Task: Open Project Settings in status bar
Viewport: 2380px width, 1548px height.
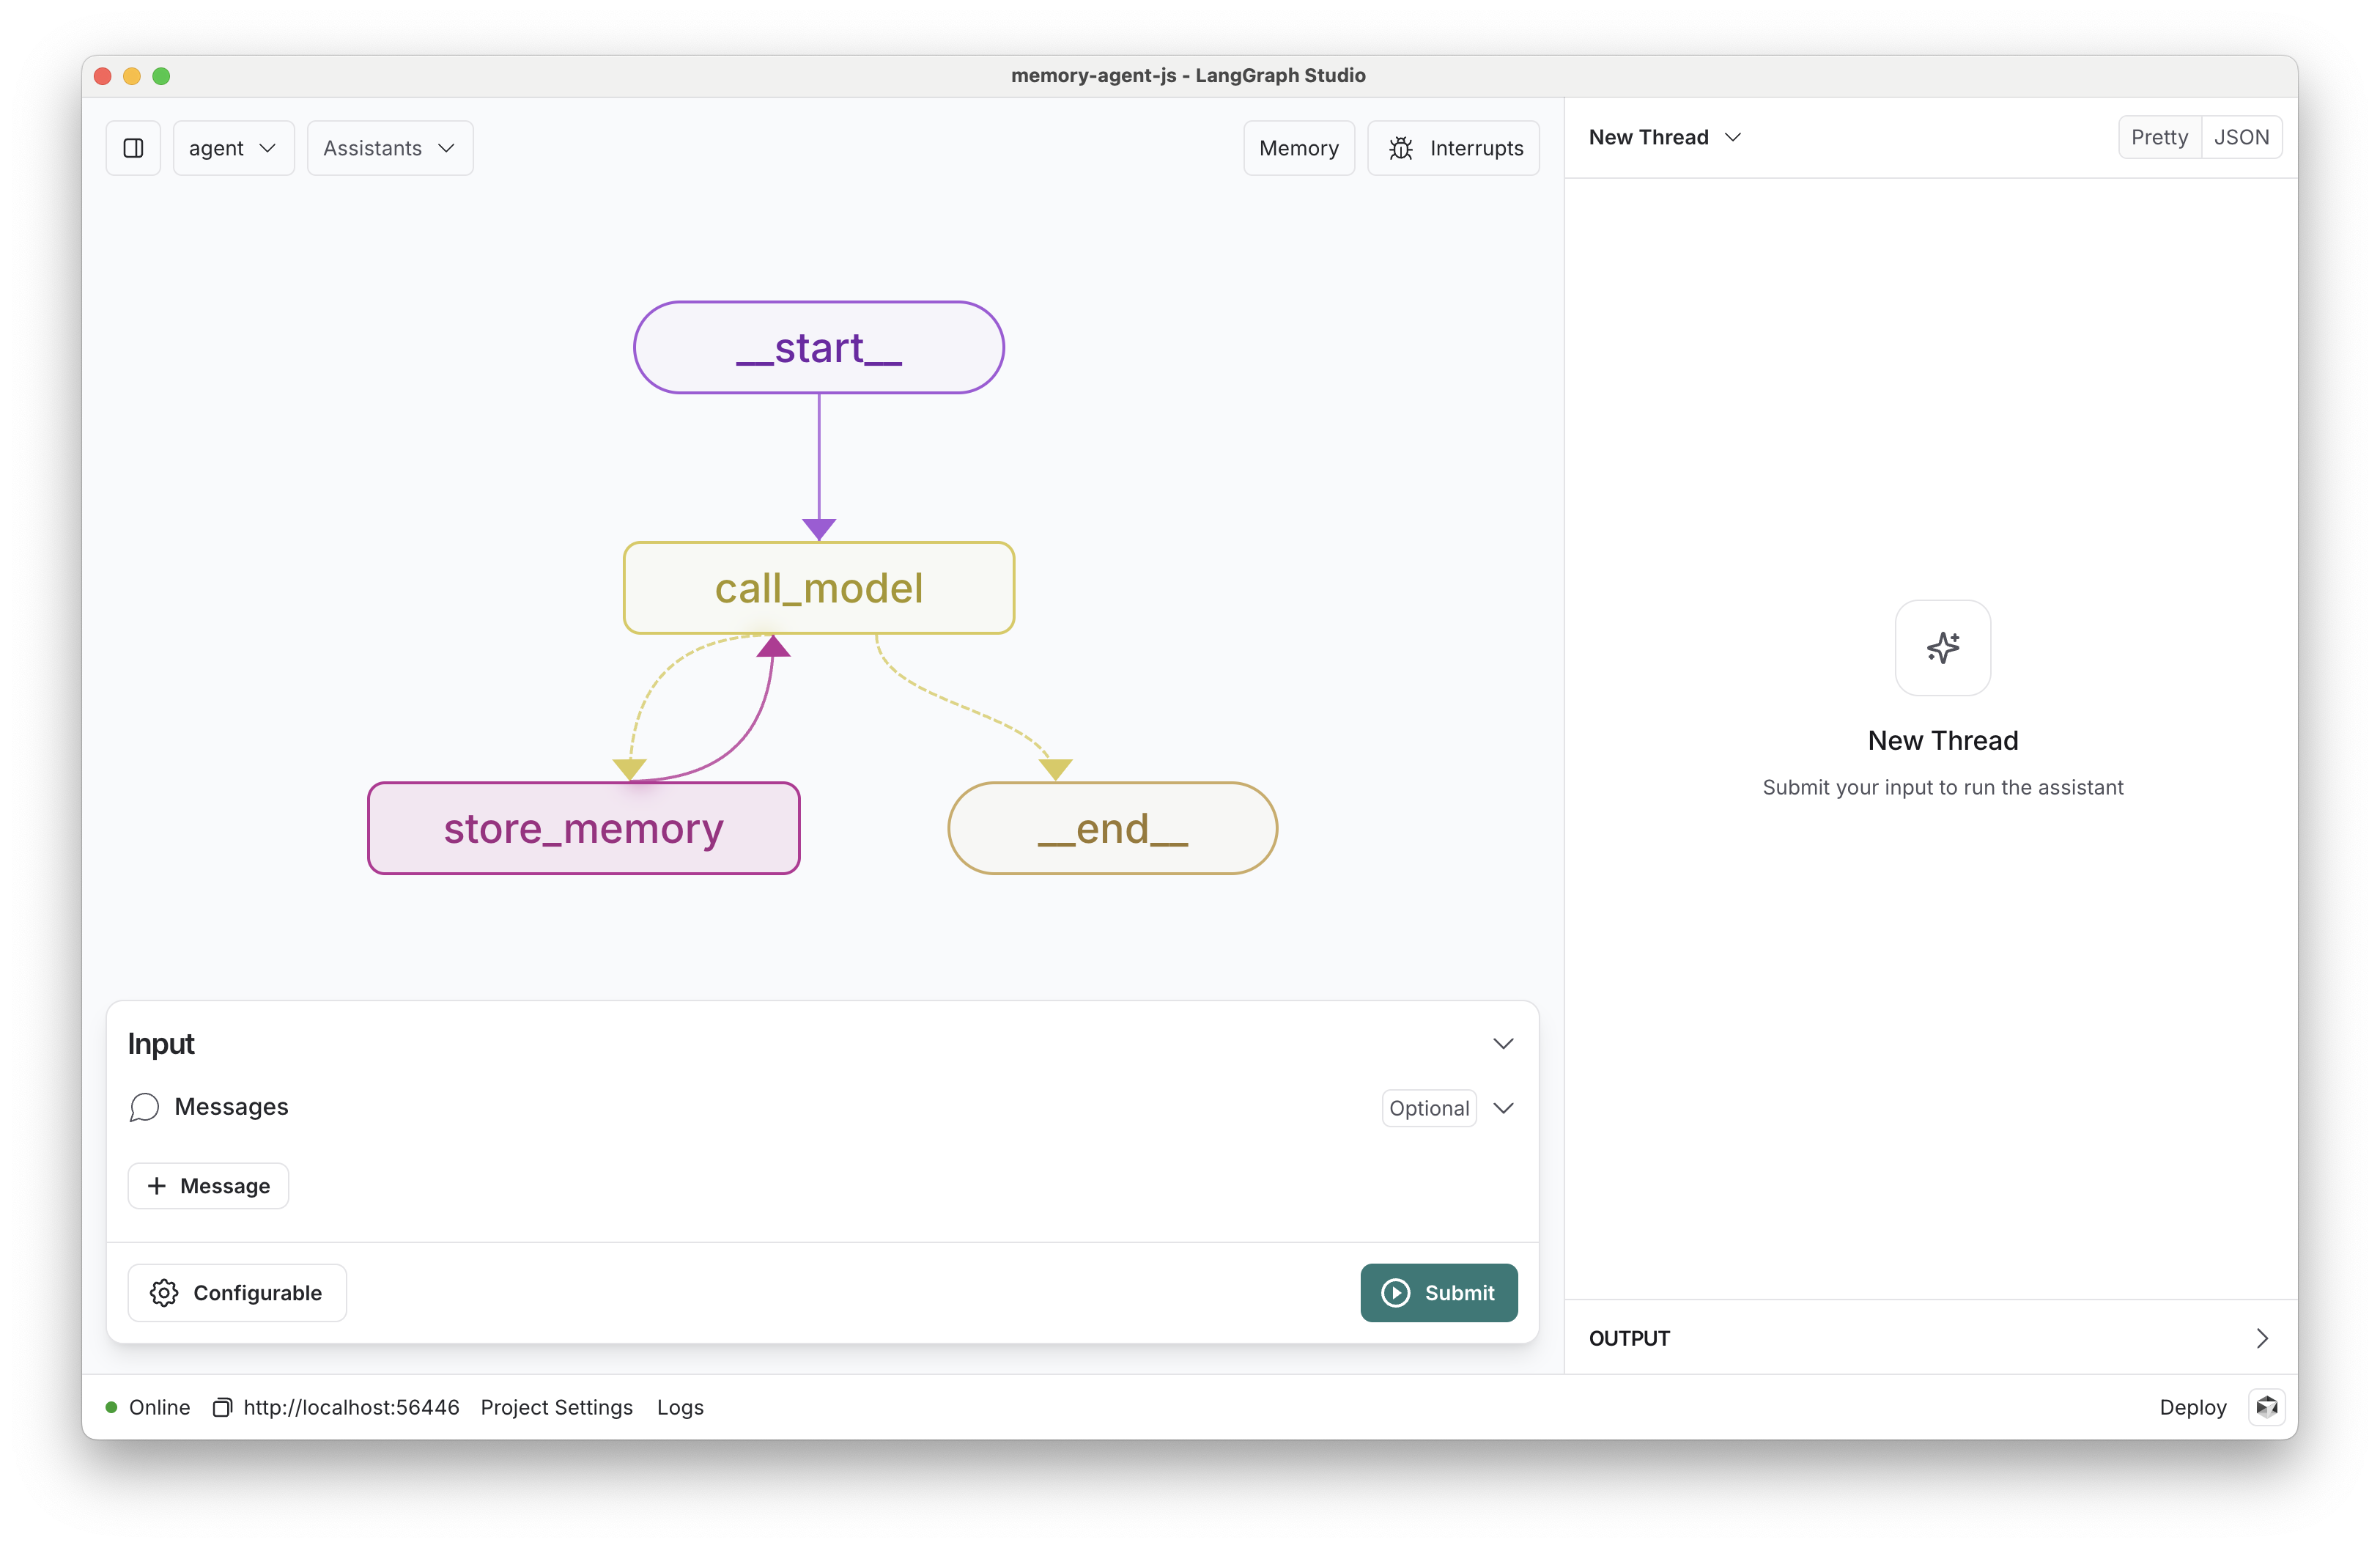Action: tap(557, 1407)
